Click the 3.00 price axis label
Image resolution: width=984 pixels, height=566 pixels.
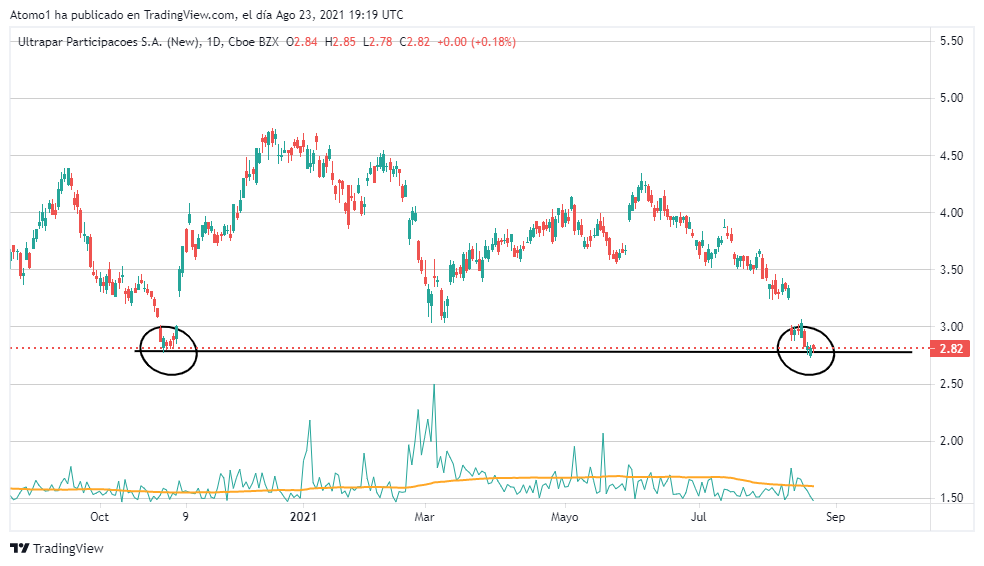(951, 327)
